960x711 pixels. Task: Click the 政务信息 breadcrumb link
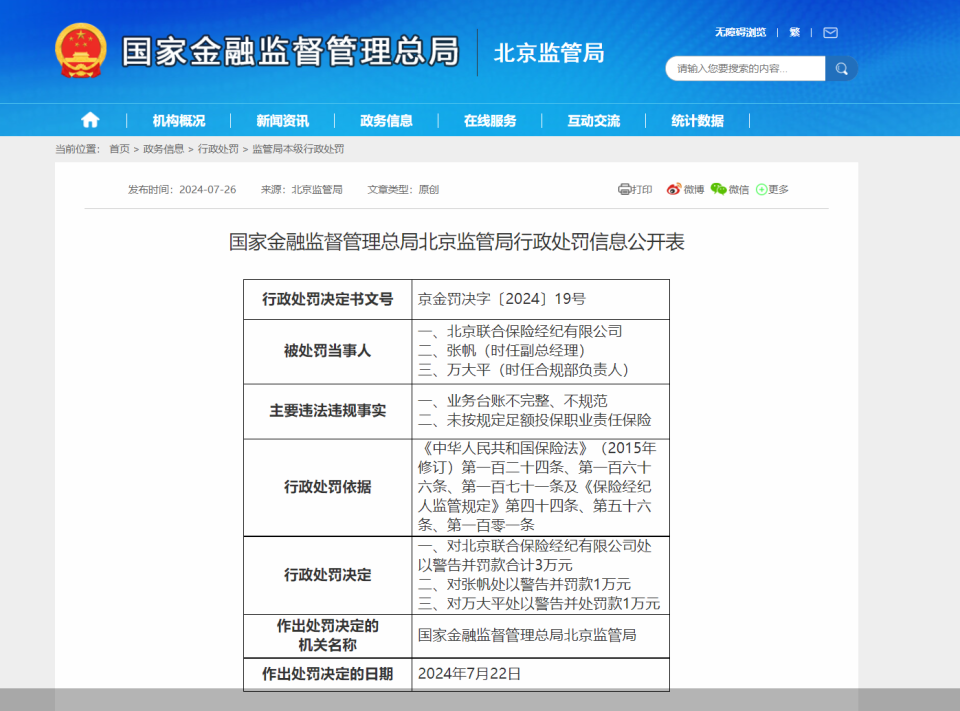[x=163, y=149]
